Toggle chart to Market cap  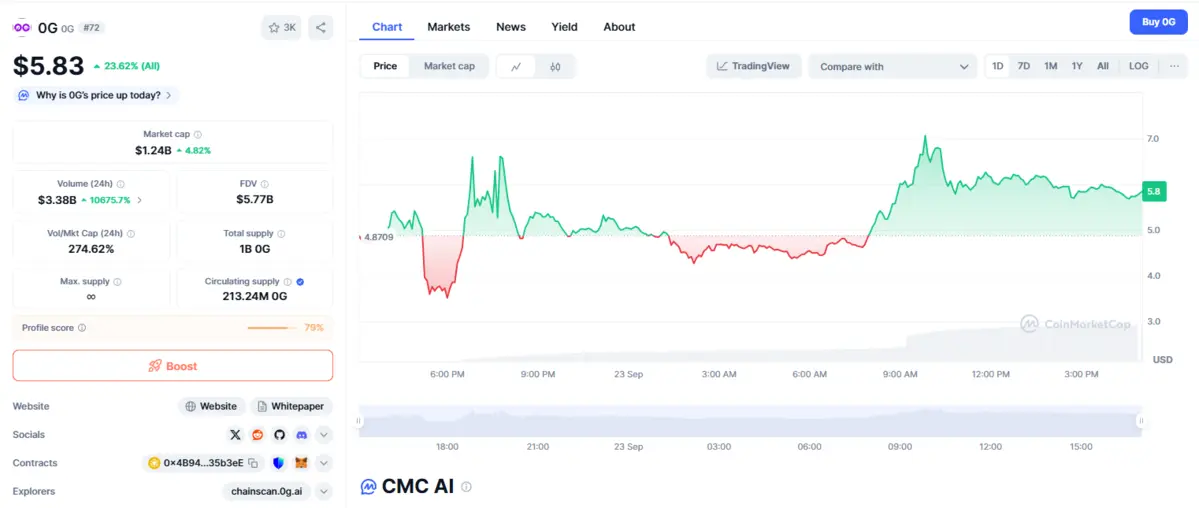coord(449,66)
